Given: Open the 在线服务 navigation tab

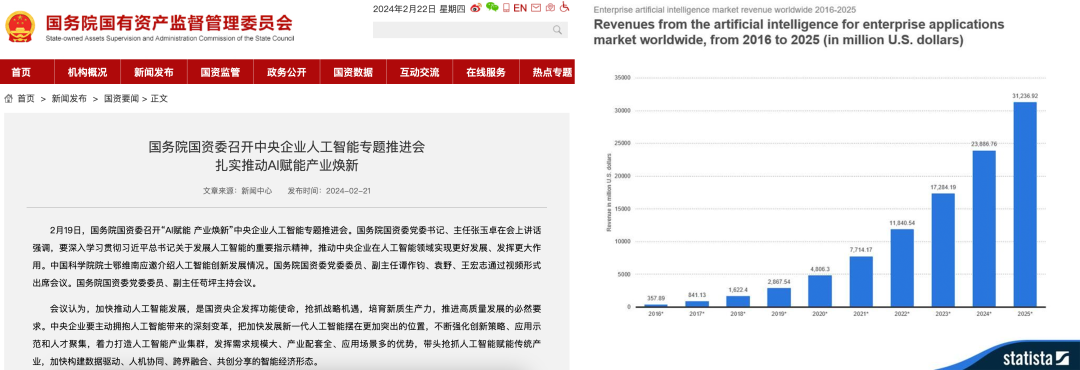Looking at the screenshot, I should (486, 72).
